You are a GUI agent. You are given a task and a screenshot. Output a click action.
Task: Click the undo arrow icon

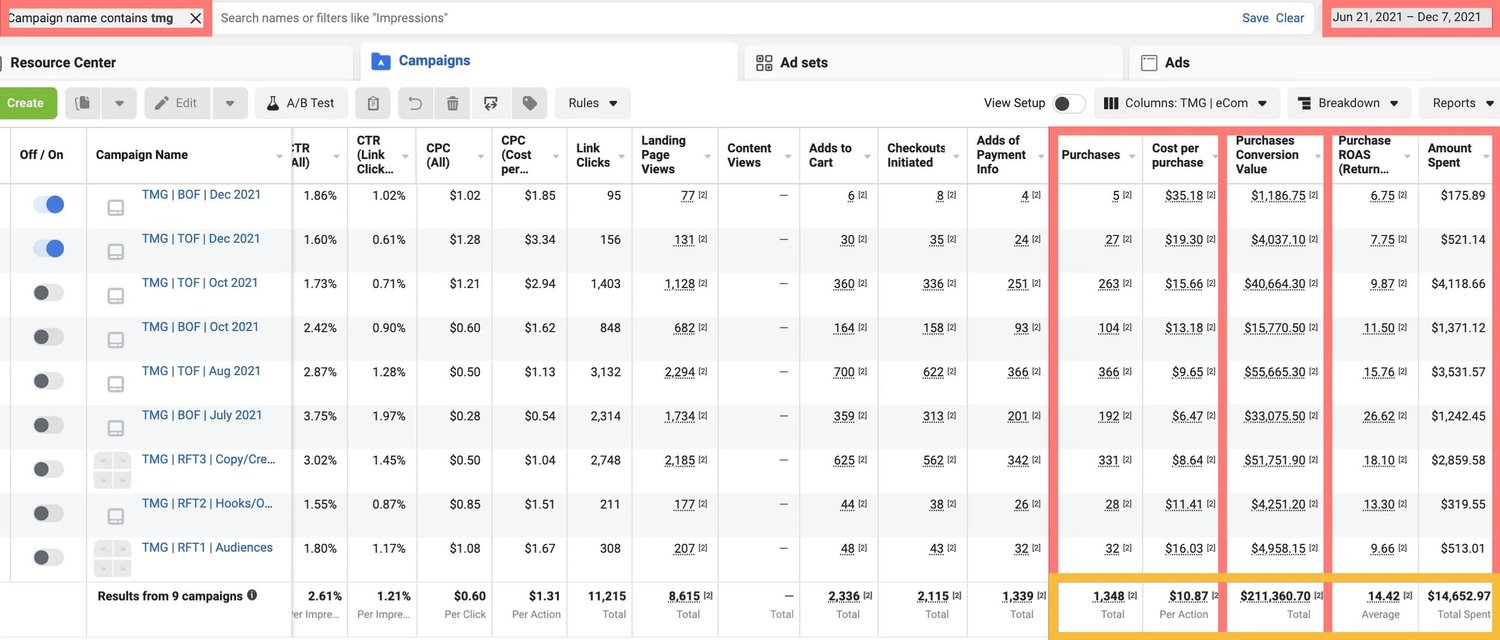(415, 103)
